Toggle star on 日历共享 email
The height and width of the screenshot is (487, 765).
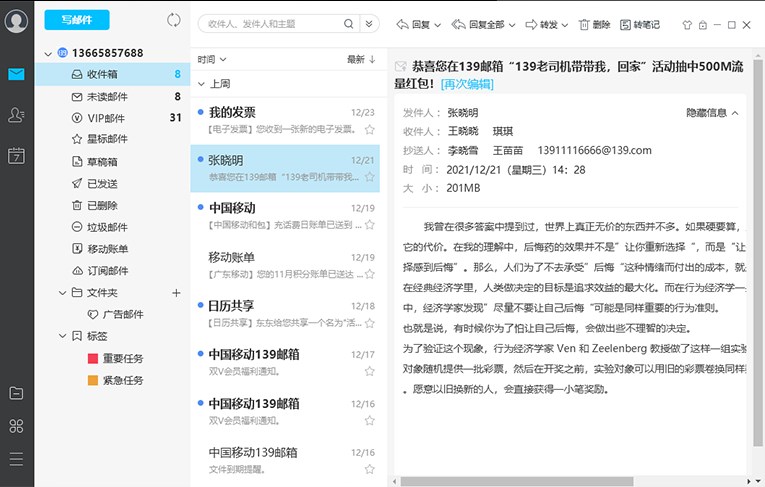tap(369, 323)
